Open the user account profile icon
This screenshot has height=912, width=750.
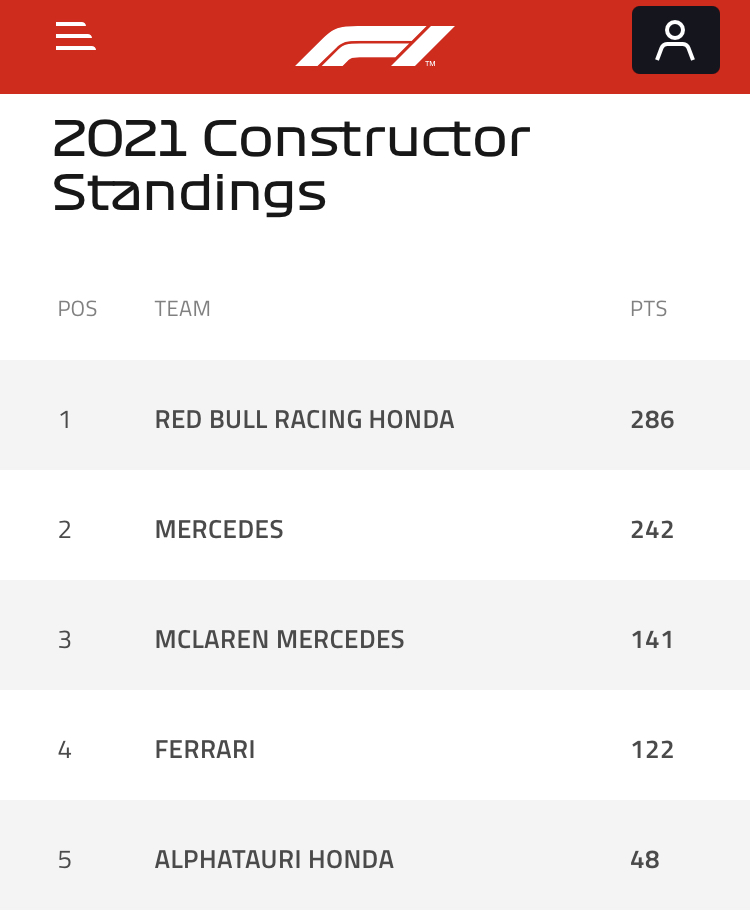click(x=676, y=40)
